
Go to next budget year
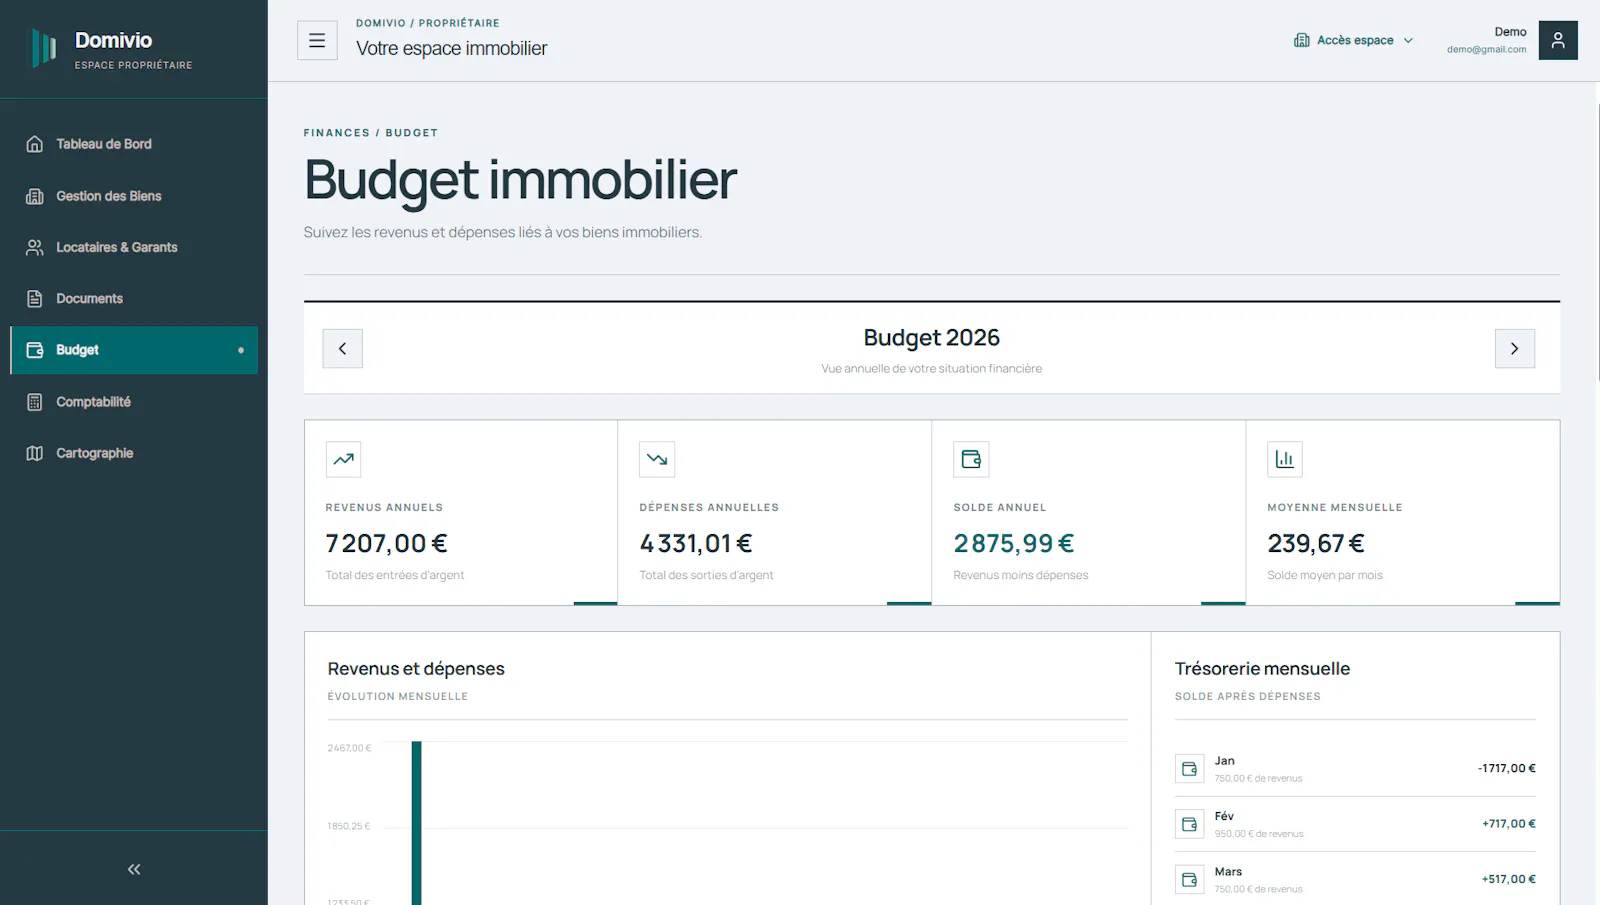[1515, 348]
